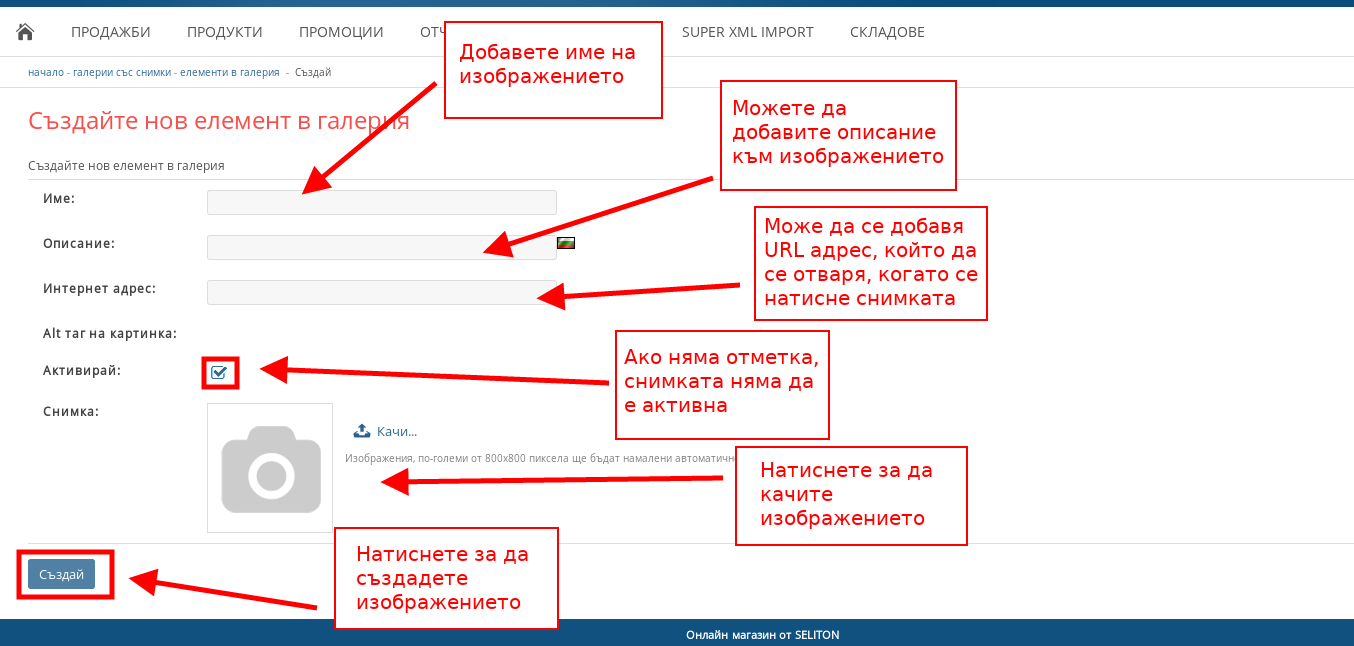Open the partially hidden ОТЧ menu item

coord(431,32)
